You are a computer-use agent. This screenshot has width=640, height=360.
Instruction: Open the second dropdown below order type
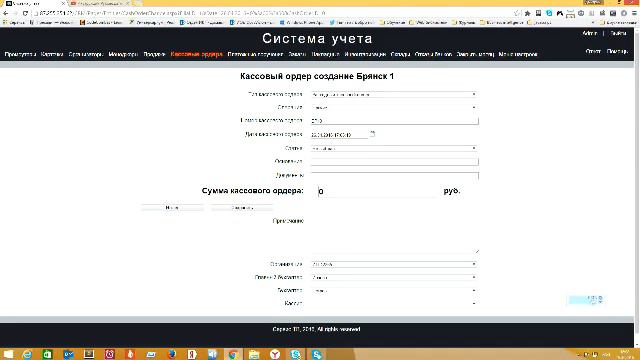(x=394, y=107)
